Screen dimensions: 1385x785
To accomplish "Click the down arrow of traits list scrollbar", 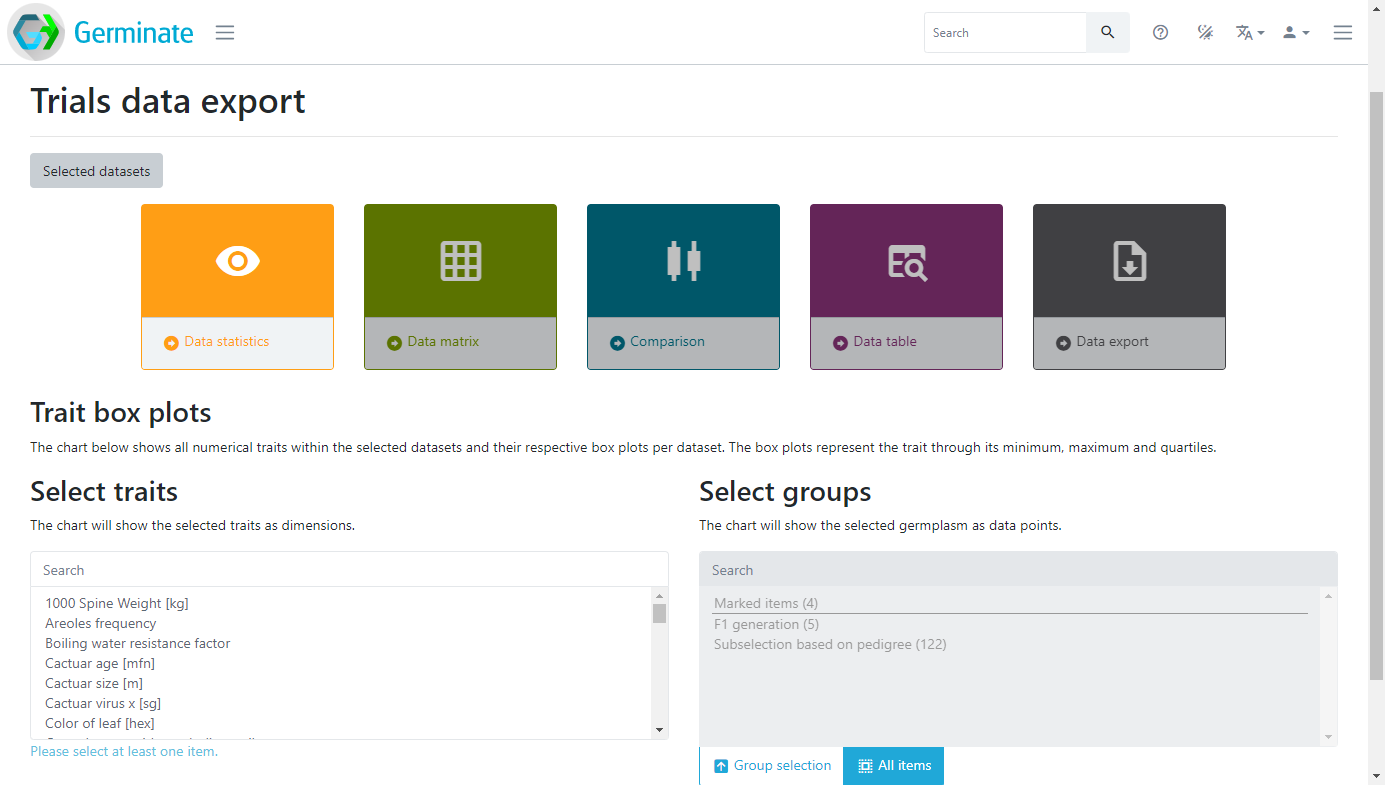I will 659,730.
